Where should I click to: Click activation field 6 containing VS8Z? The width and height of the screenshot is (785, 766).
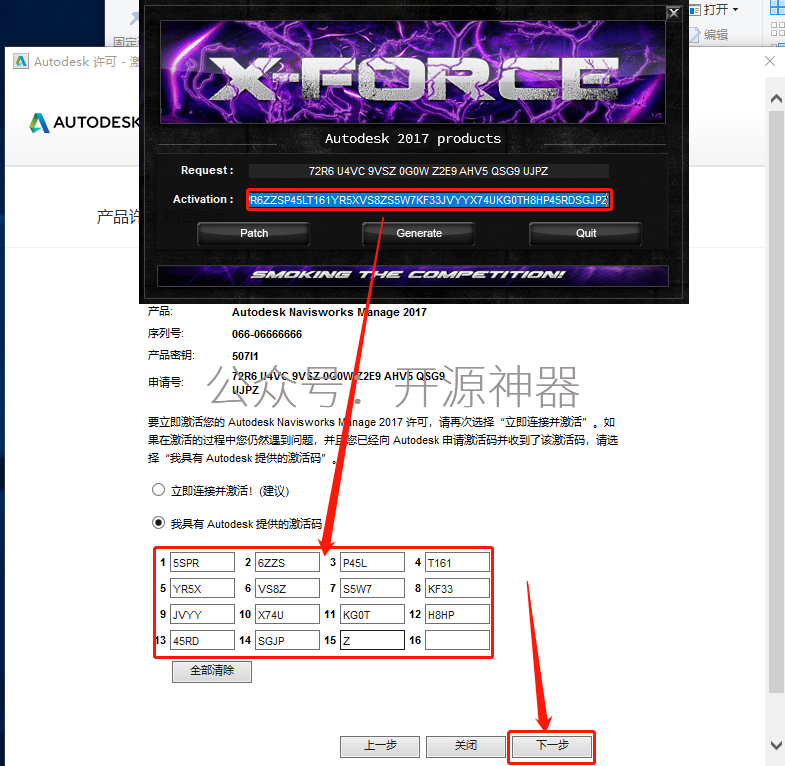pos(287,588)
